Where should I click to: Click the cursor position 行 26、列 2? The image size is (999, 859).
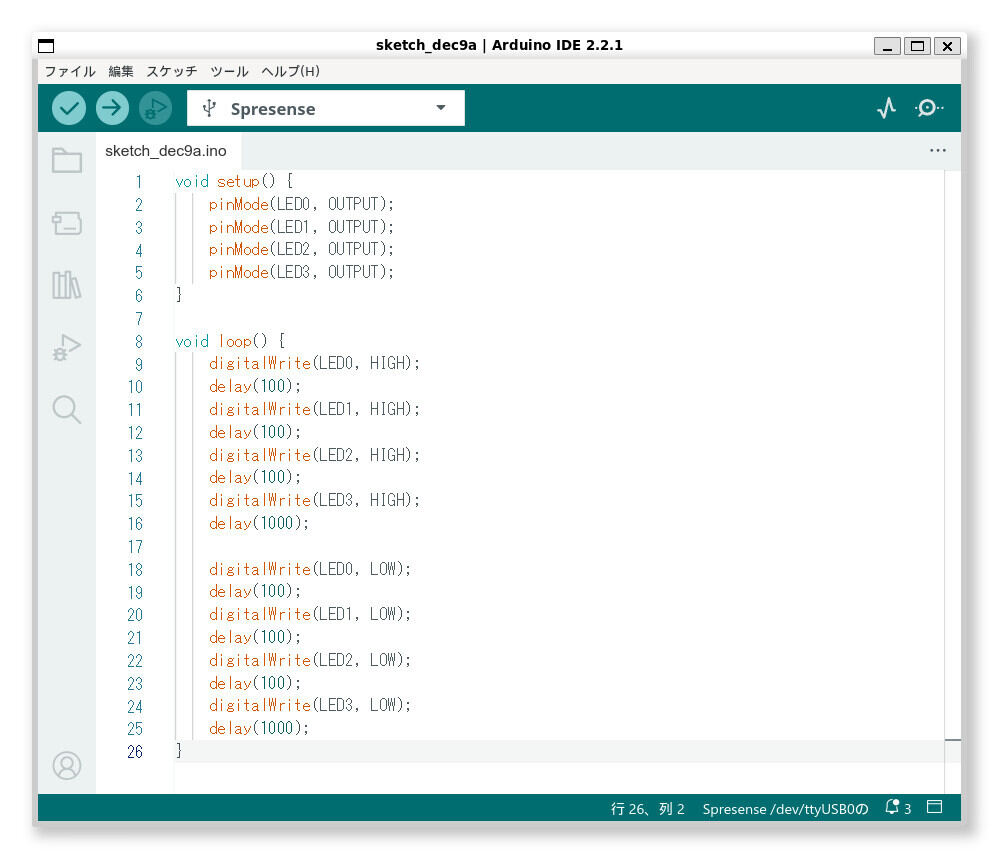(x=647, y=809)
